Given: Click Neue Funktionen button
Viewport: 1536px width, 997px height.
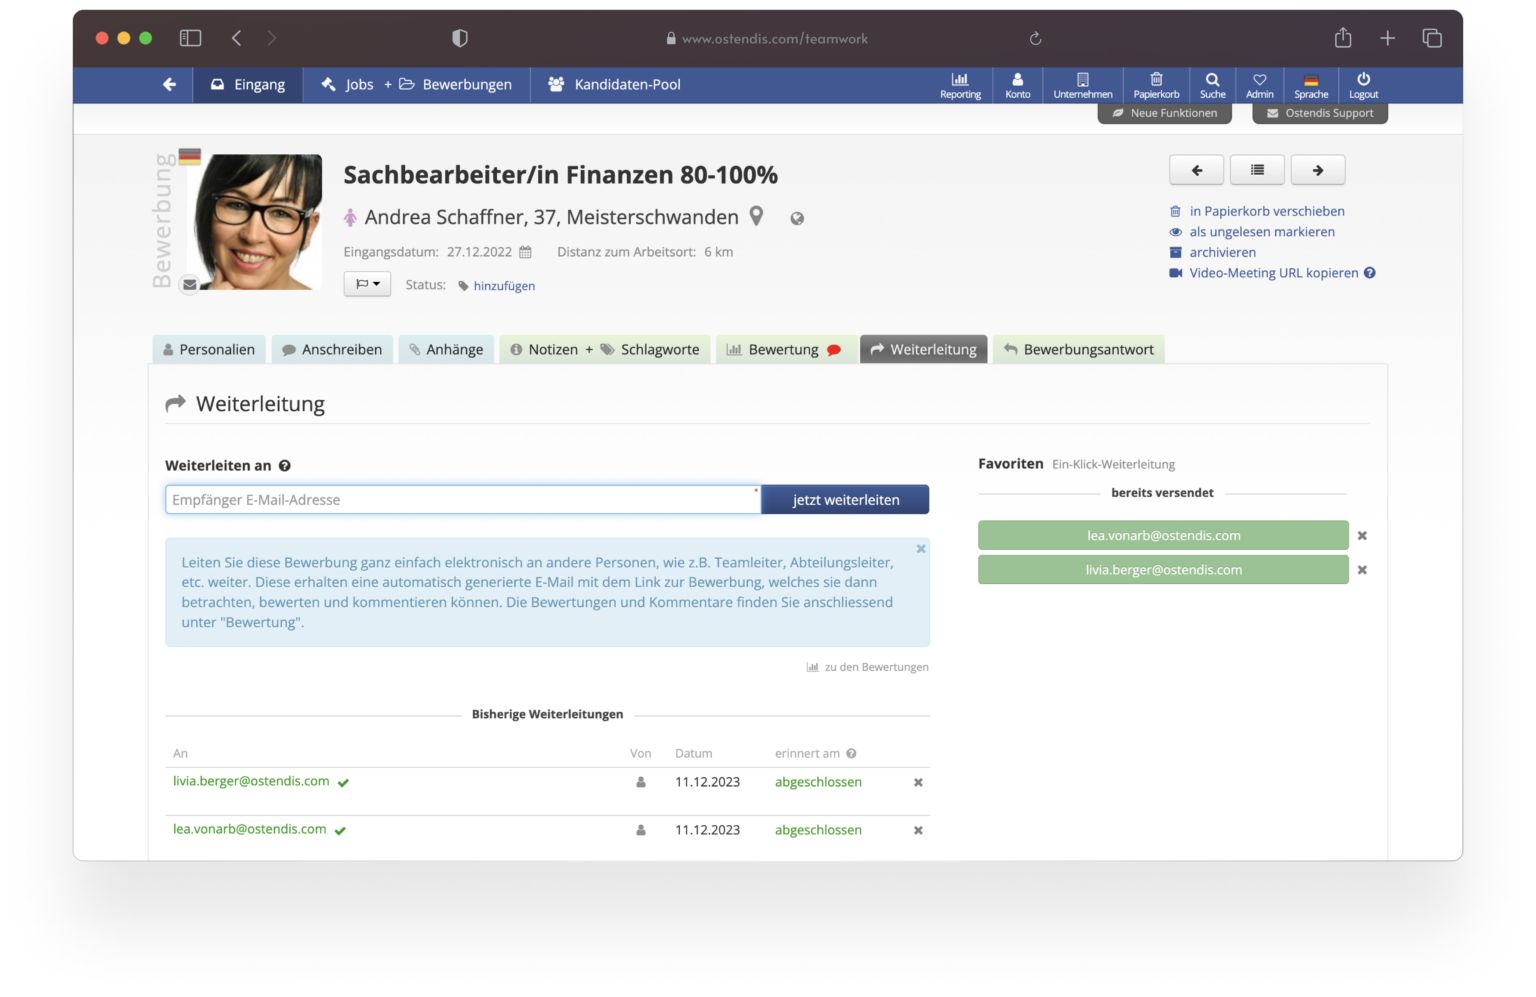Looking at the screenshot, I should [1164, 113].
